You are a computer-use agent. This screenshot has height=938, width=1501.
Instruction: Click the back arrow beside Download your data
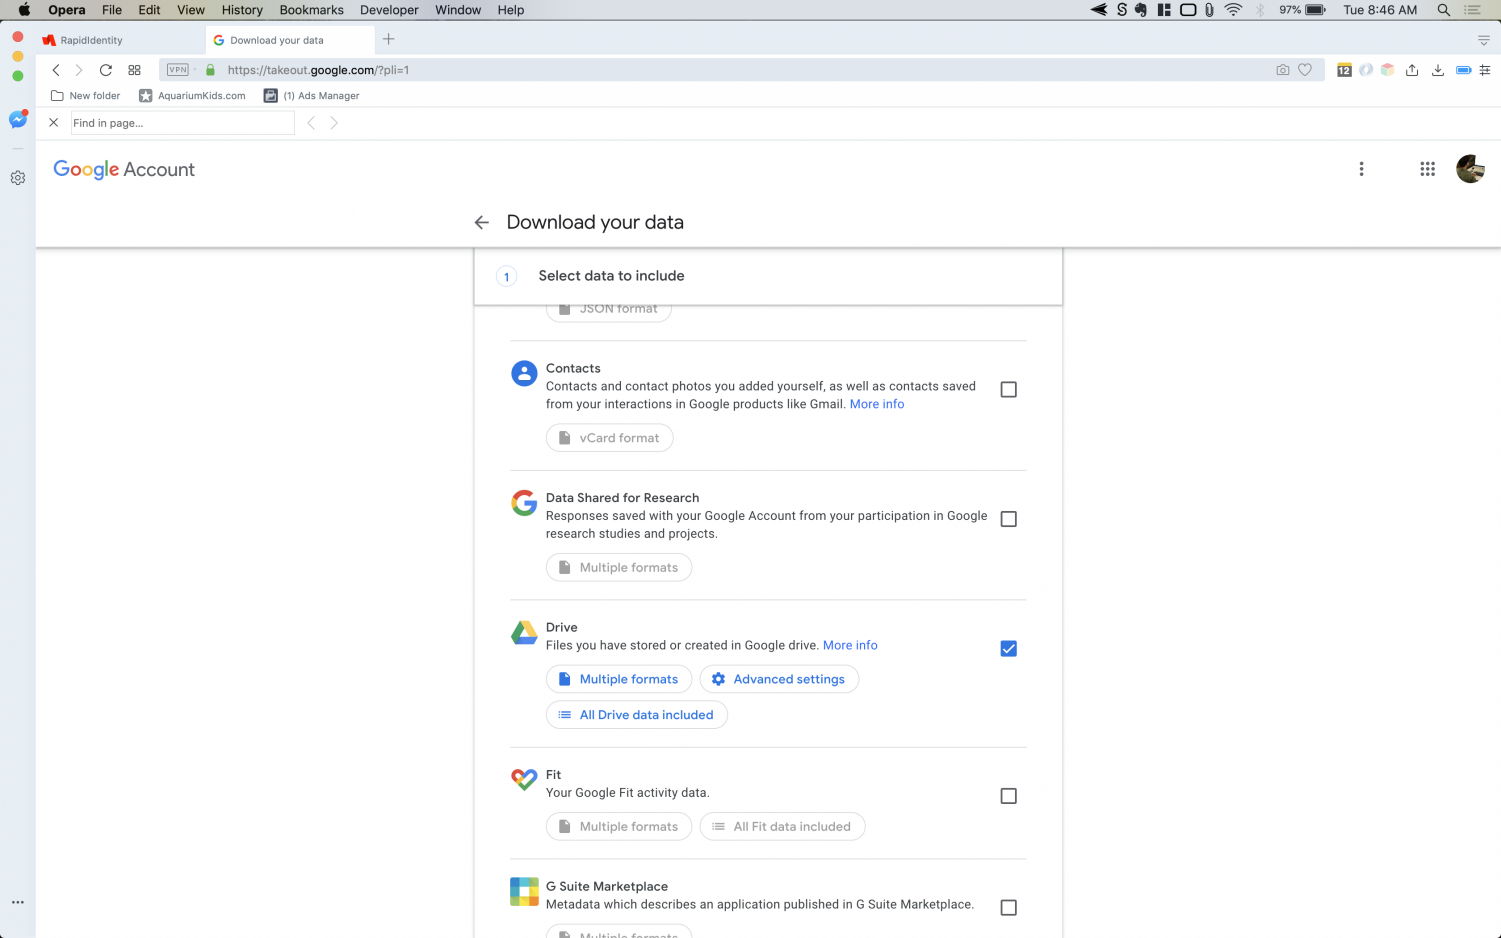(482, 223)
